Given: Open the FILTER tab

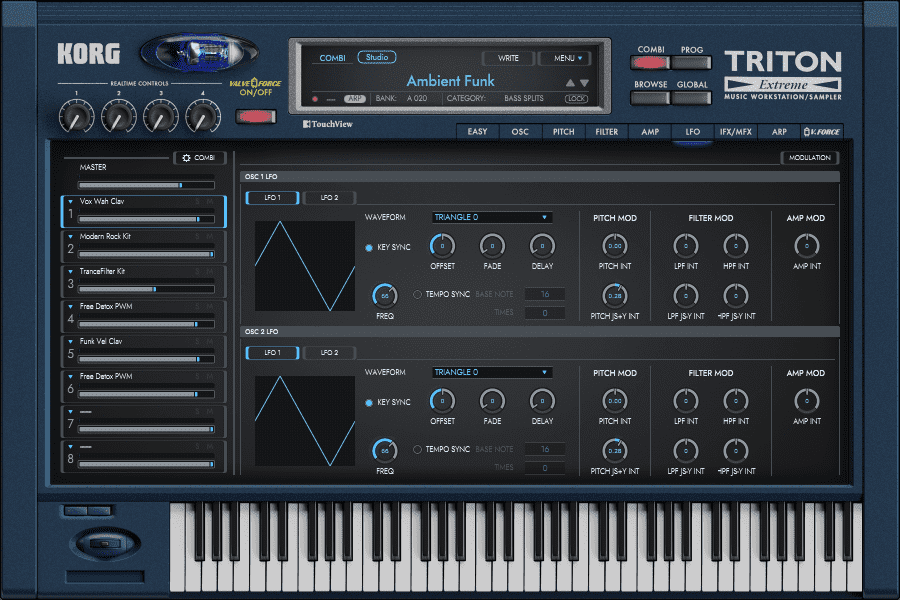Looking at the screenshot, I should (607, 132).
